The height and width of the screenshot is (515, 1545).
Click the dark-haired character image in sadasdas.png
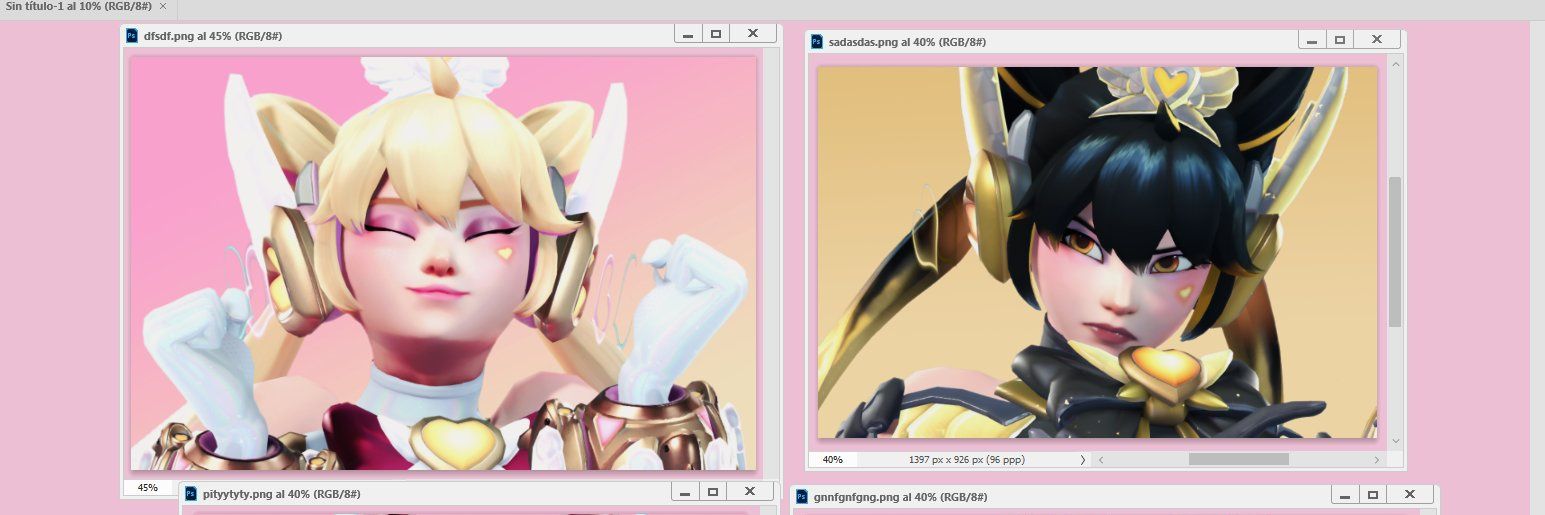(x=1098, y=252)
